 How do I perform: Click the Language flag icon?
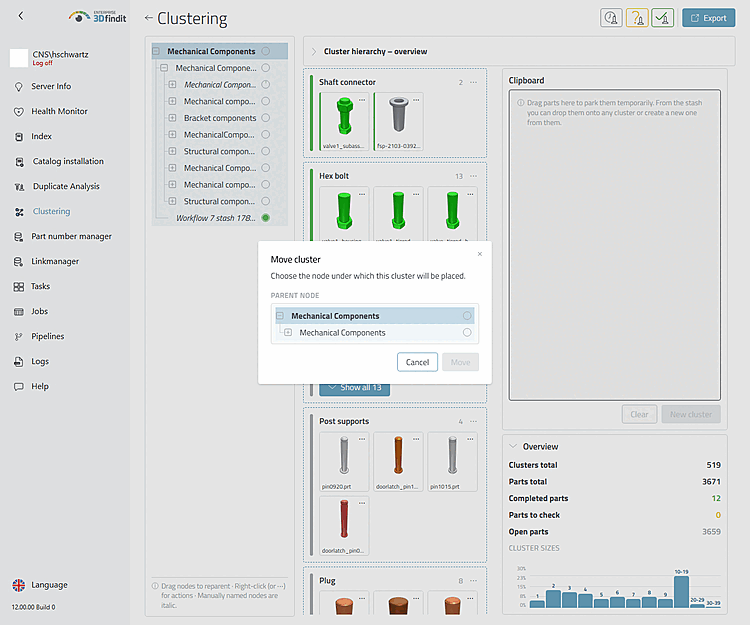click(19, 585)
